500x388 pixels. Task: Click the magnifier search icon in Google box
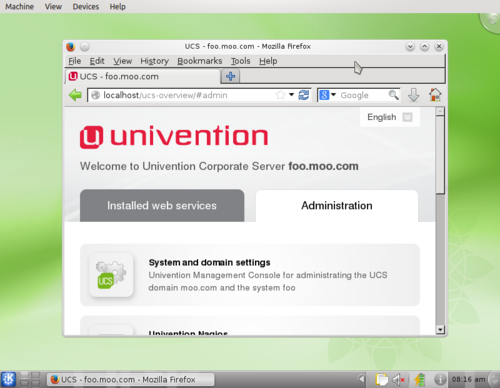[x=393, y=95]
